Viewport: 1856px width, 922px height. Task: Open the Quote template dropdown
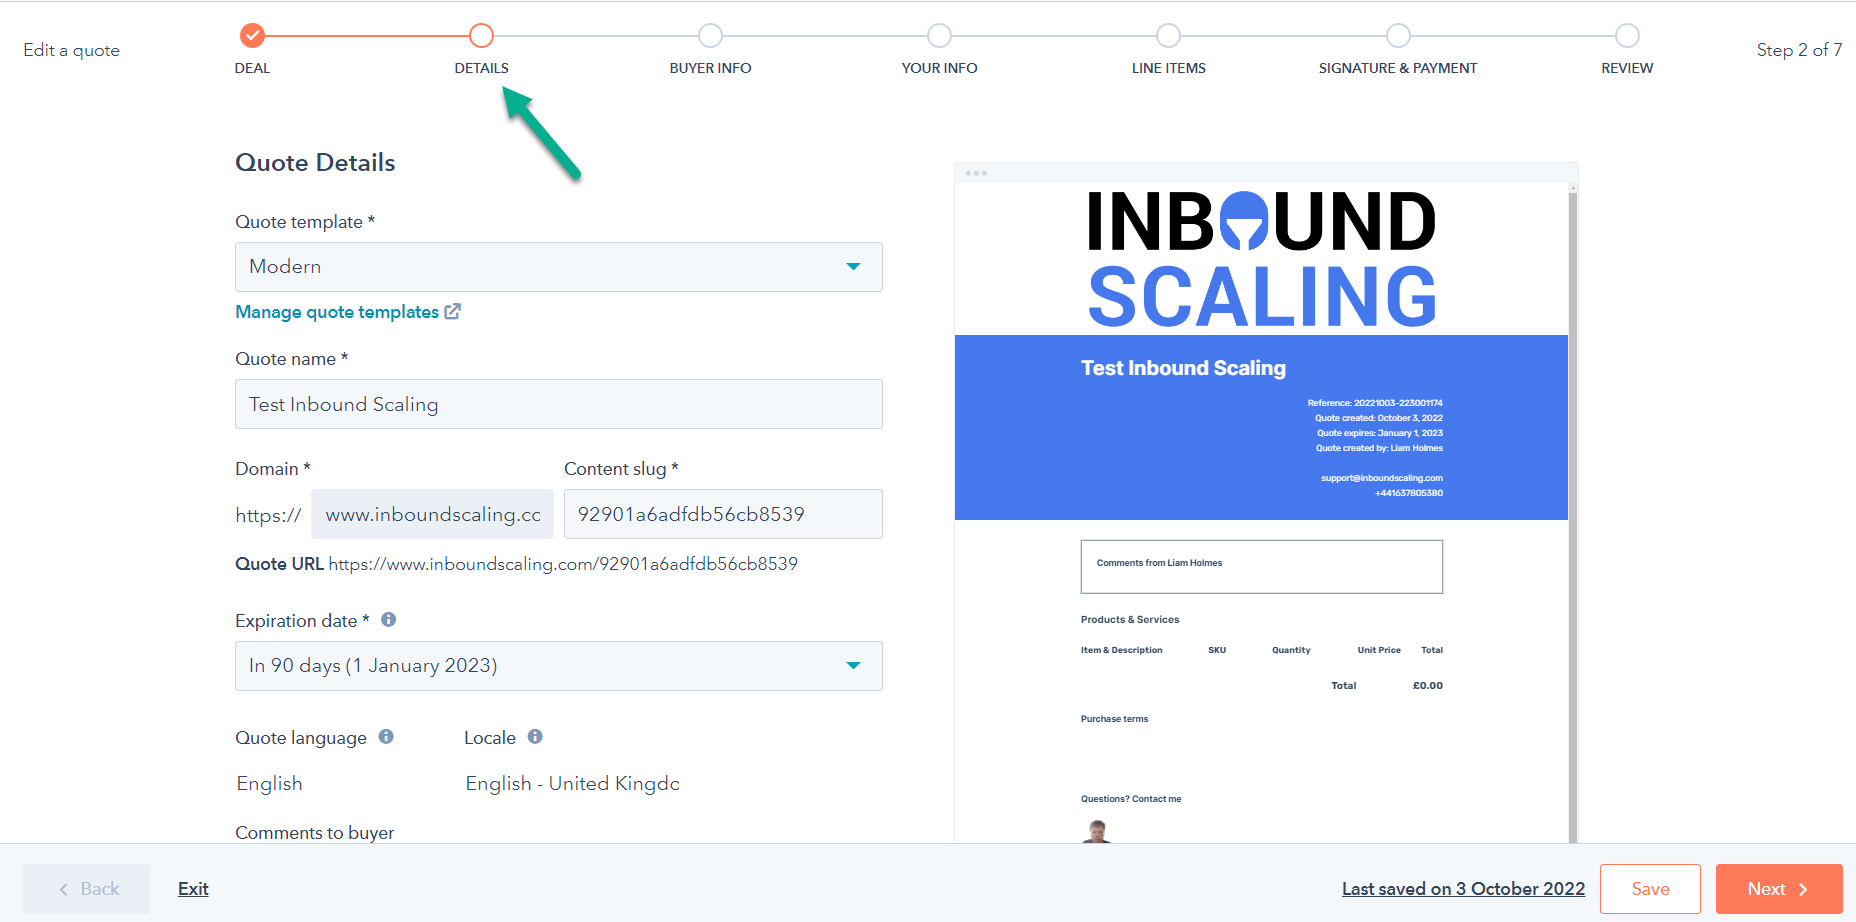(558, 267)
